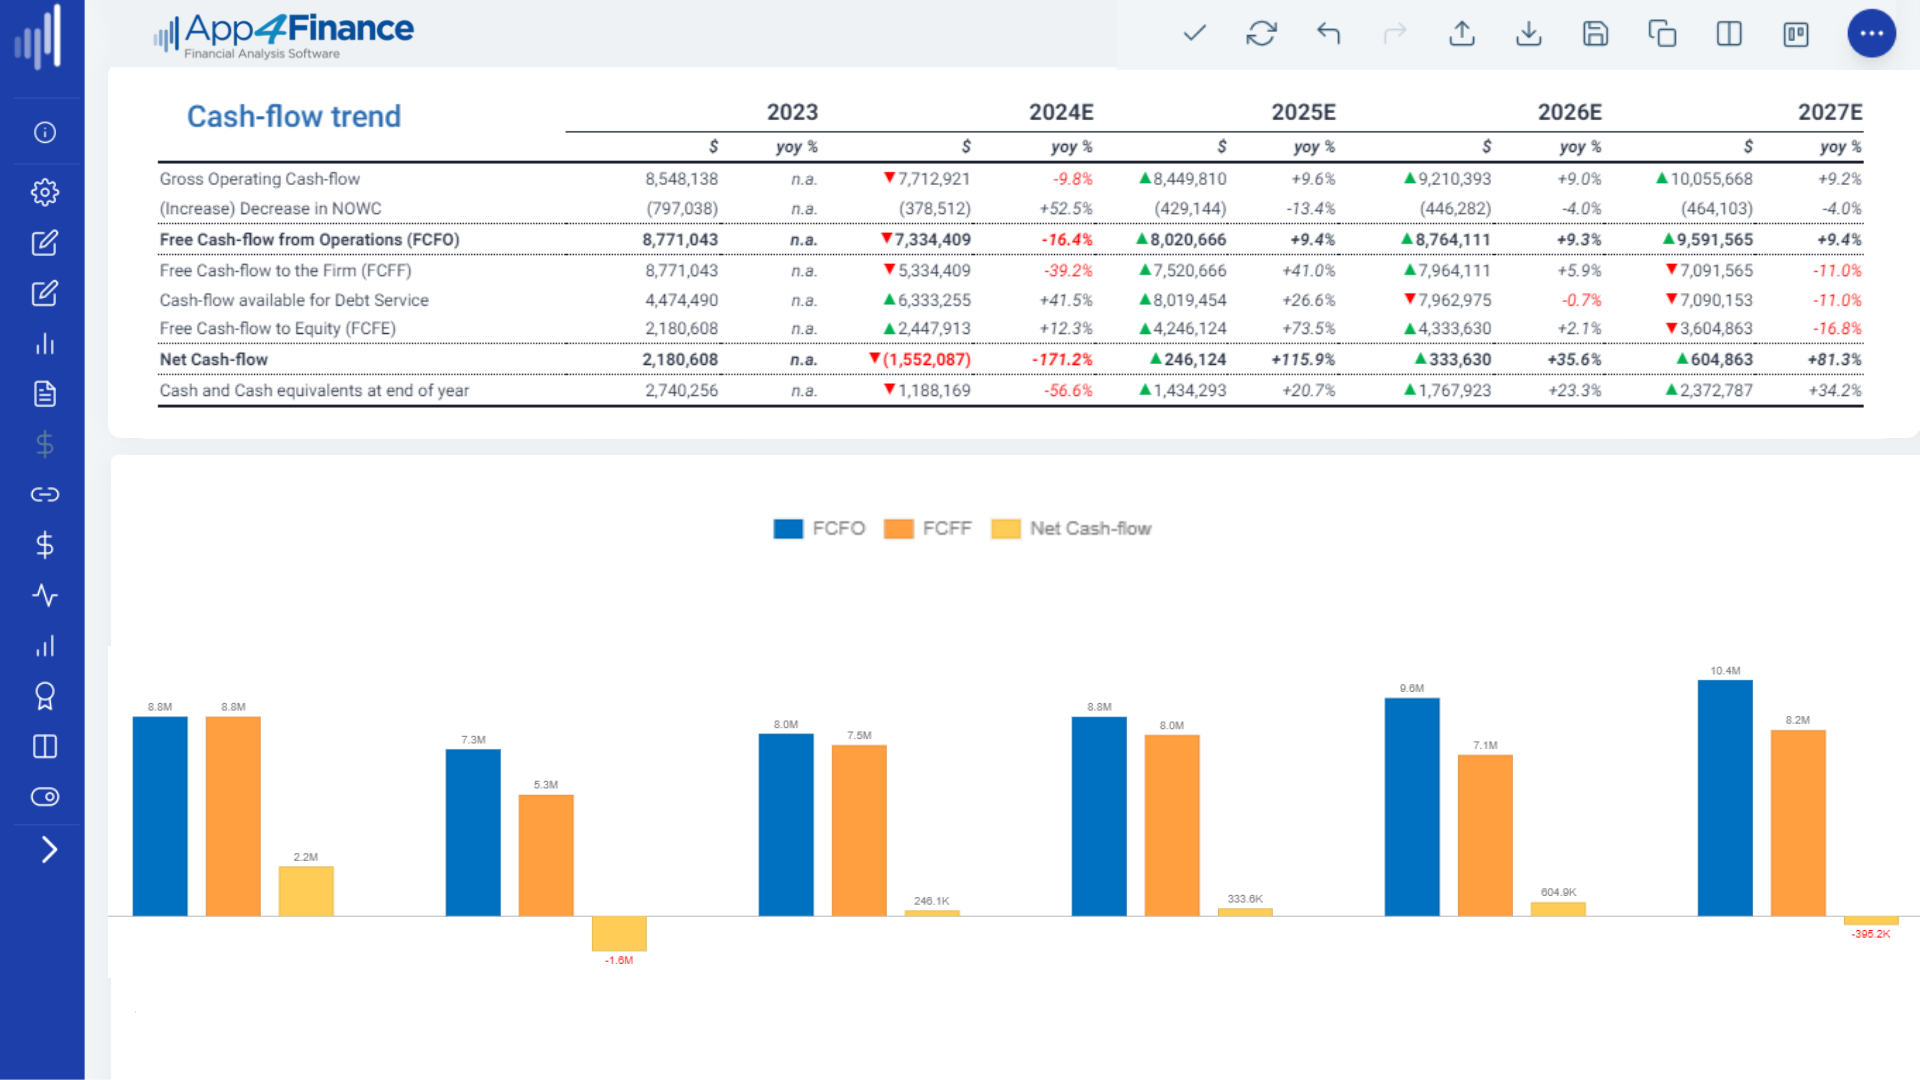Collapse the sidebar with the chevron arrow
The height and width of the screenshot is (1080, 1920).
click(x=45, y=849)
